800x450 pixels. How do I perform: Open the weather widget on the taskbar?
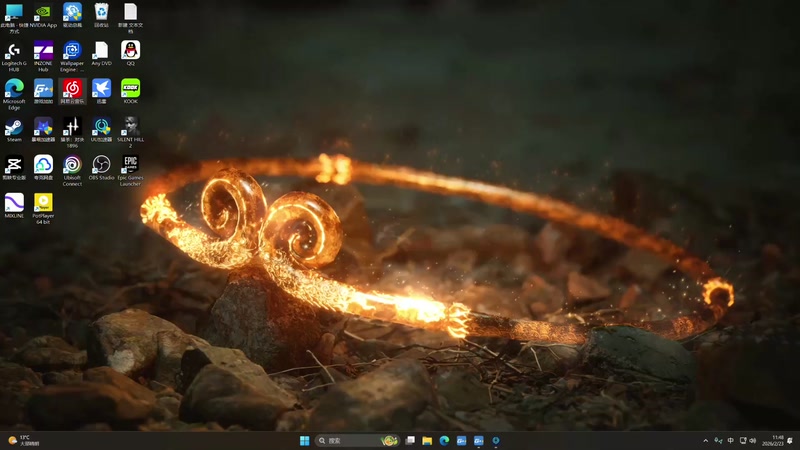[x=23, y=441]
